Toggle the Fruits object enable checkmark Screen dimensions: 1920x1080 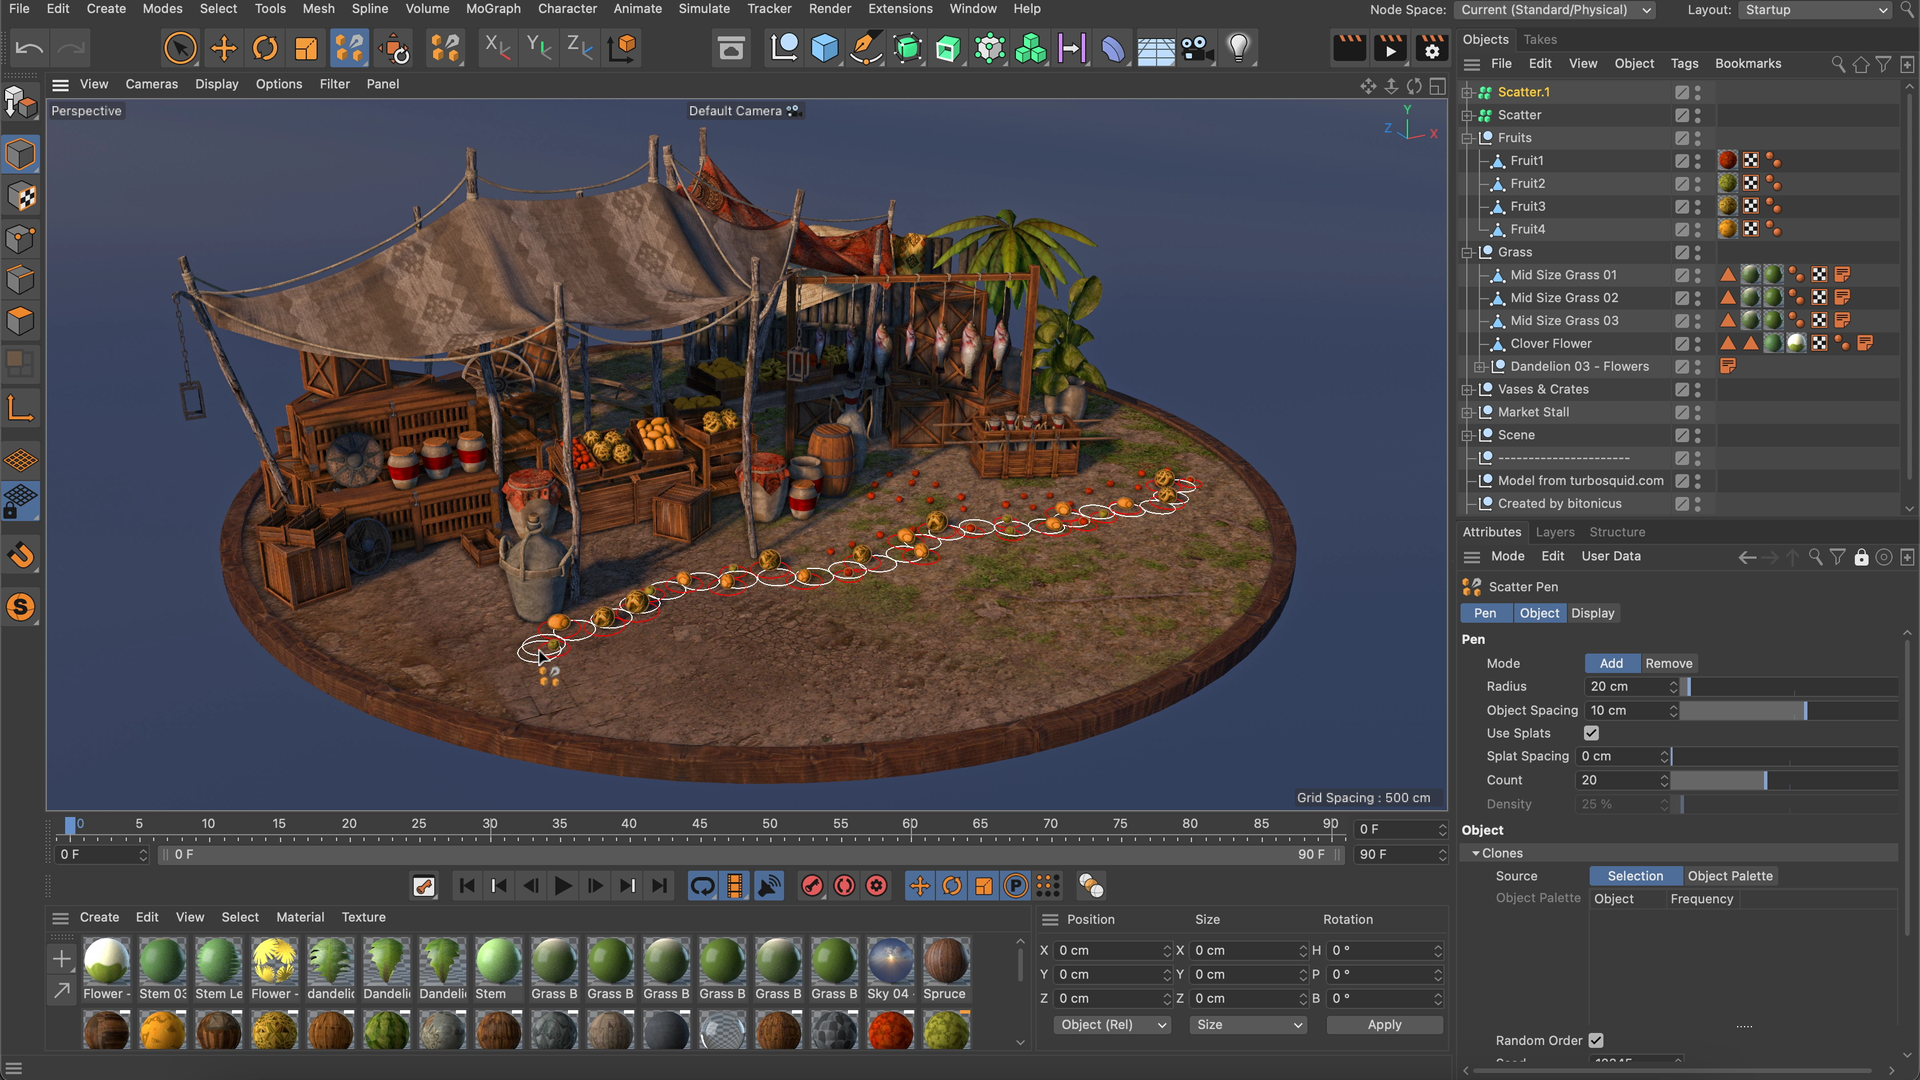point(1682,138)
